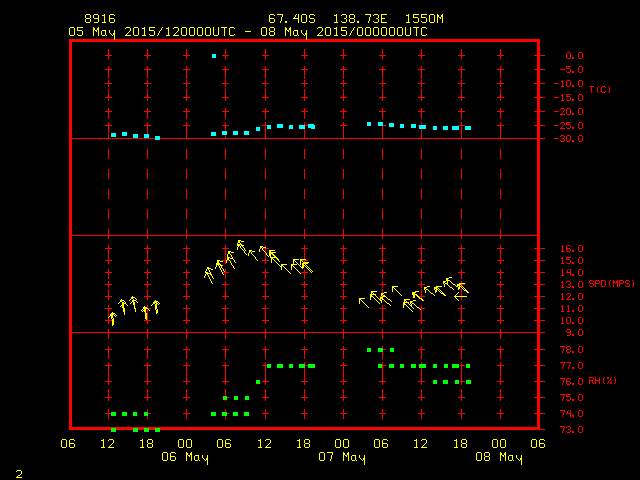
Task: Click the number 2 in bottom-left corner
Action: 18,471
